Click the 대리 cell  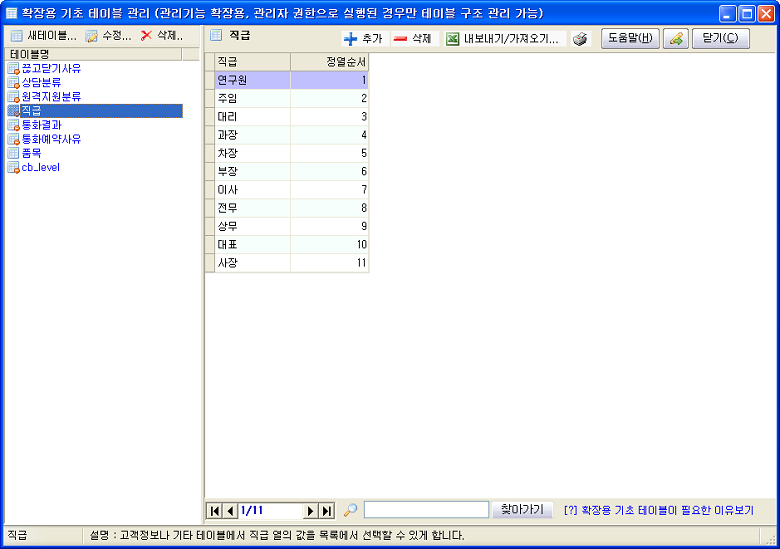[x=253, y=117]
